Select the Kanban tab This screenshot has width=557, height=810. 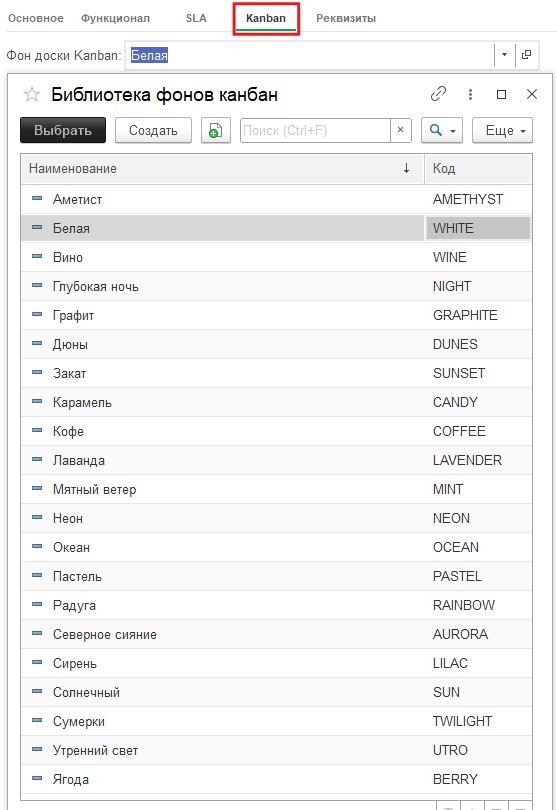coord(266,18)
